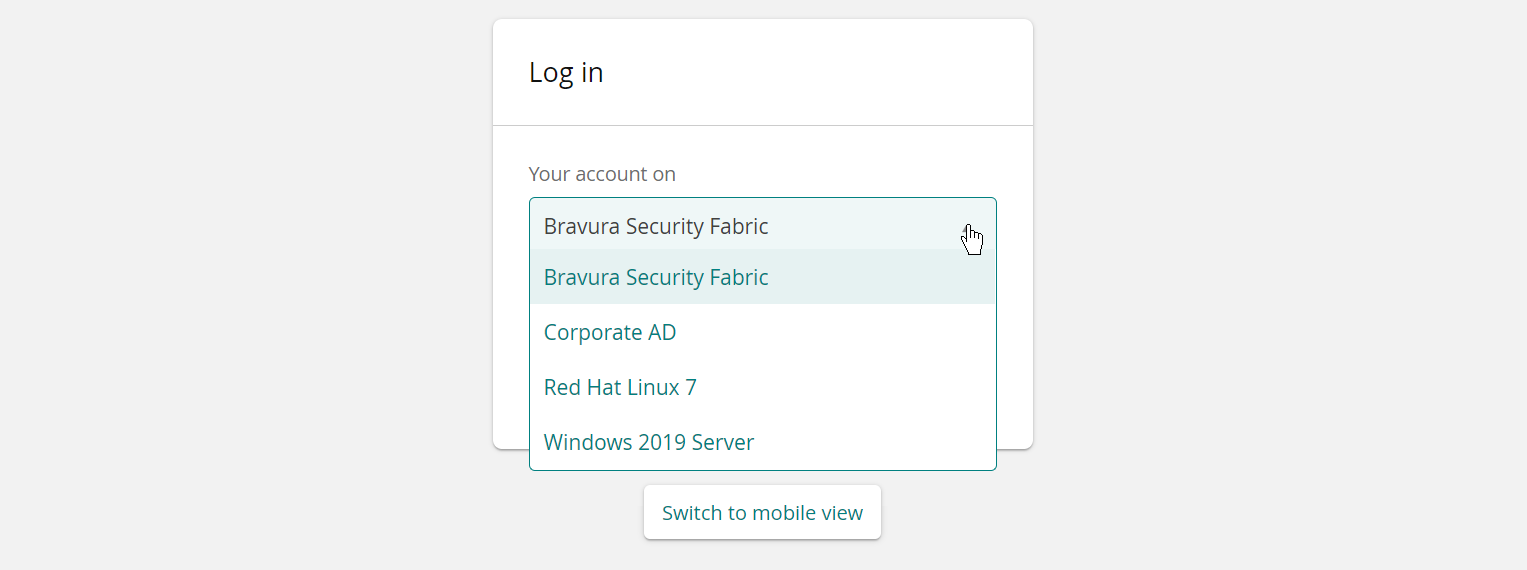Toggle the dropdown arrow beside Bravura Security Fabric
The width and height of the screenshot is (1527, 570).
[x=966, y=228]
